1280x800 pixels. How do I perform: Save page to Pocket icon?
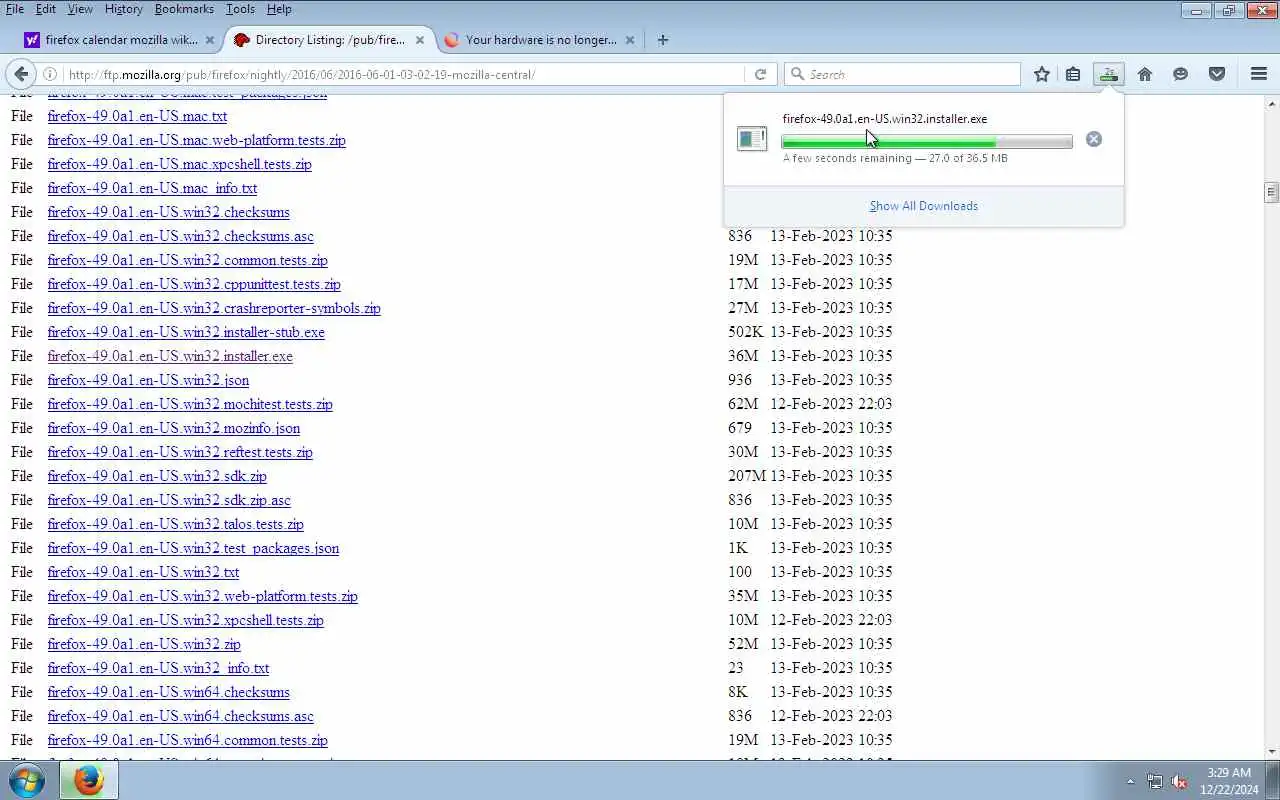click(x=1217, y=74)
